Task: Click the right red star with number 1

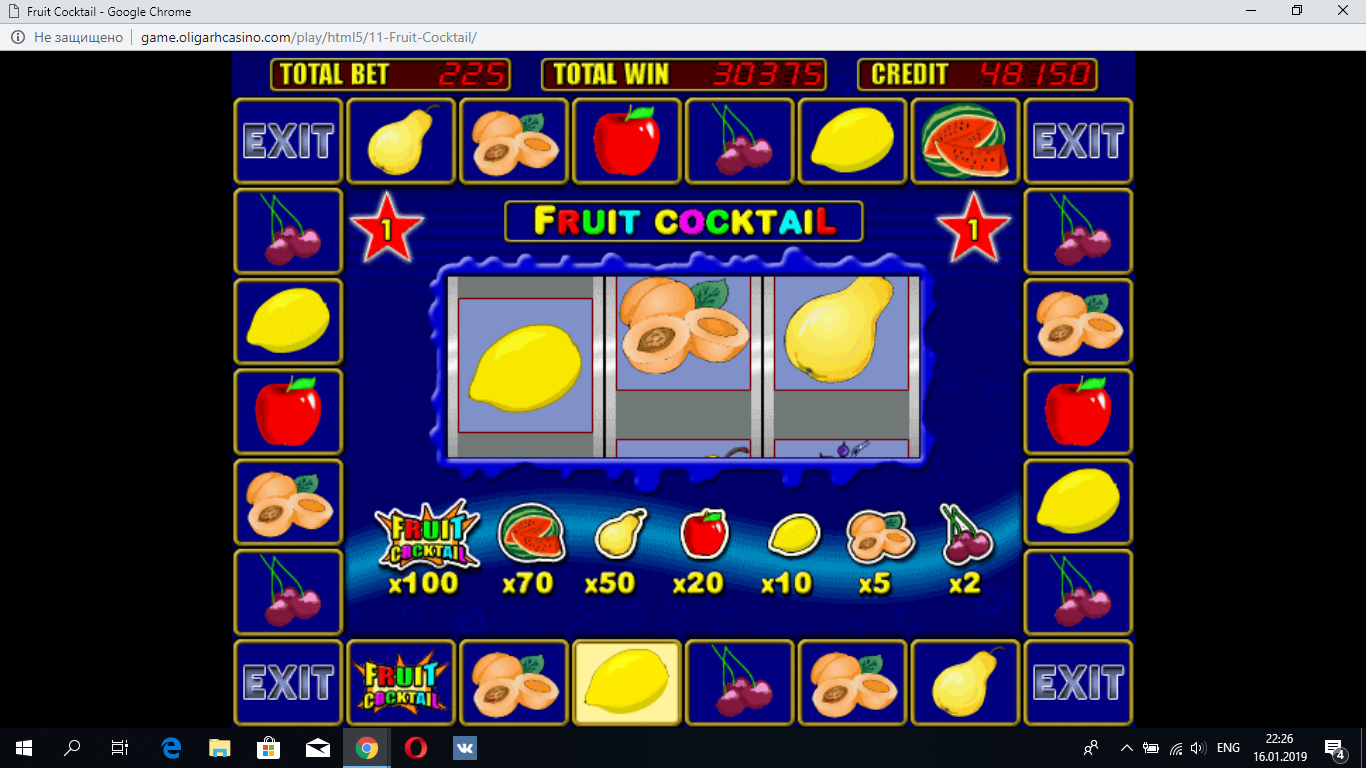Action: 973,228
